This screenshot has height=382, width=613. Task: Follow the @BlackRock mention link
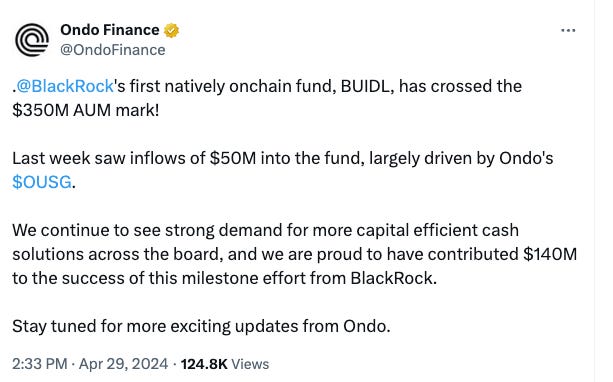65,86
